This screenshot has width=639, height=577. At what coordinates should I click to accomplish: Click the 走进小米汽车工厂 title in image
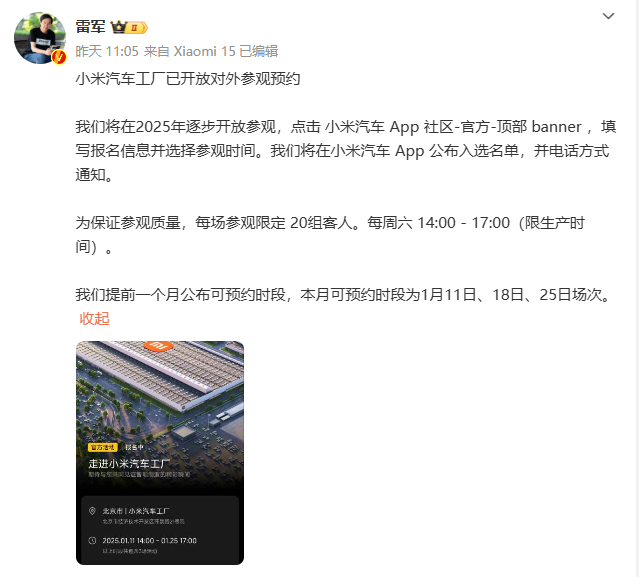pyautogui.click(x=129, y=464)
